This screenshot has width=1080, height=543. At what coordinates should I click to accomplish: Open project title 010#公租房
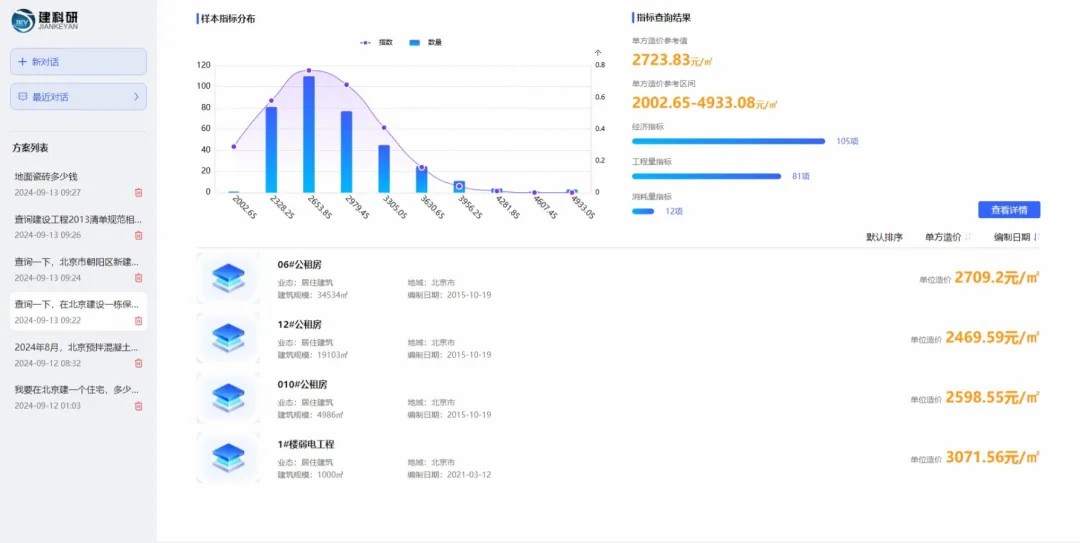coord(302,385)
